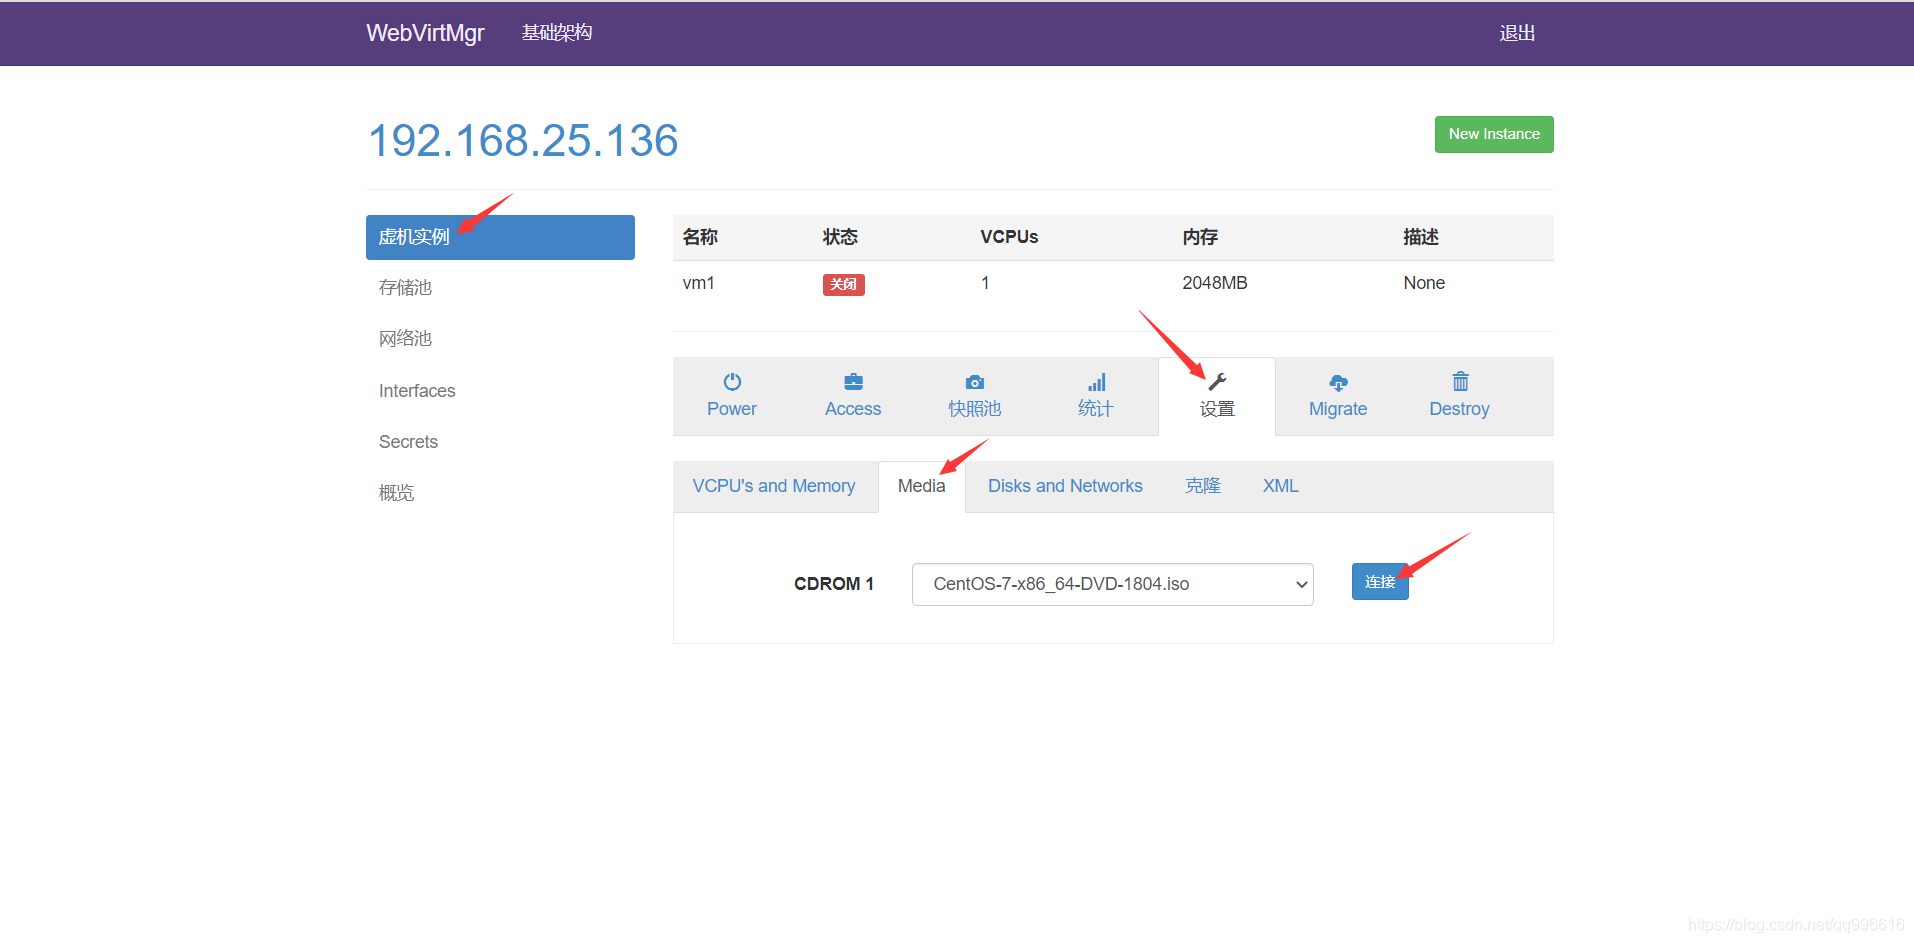Click the 统计 tab label
The height and width of the screenshot is (943, 1914).
[1096, 409]
